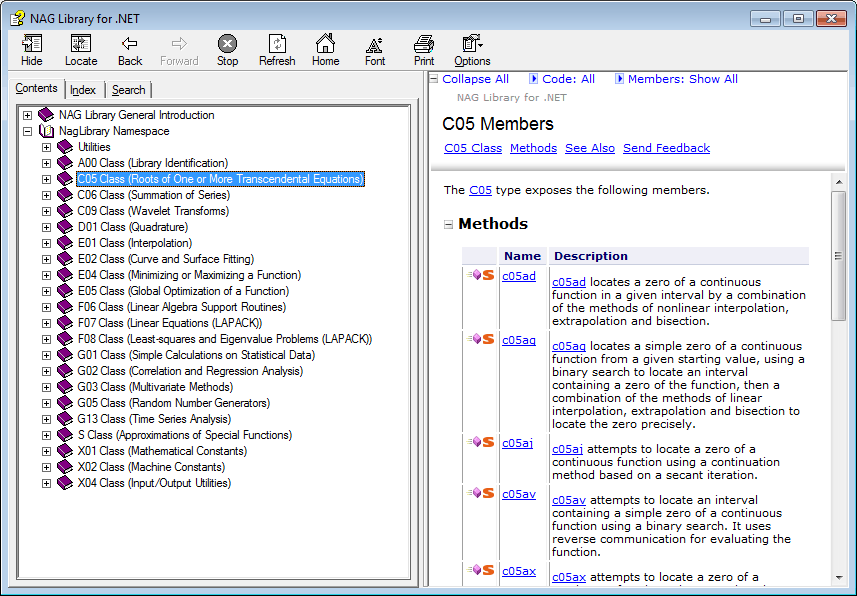The height and width of the screenshot is (596, 857).
Task: Open the Code: All dropdown
Action: coord(562,79)
